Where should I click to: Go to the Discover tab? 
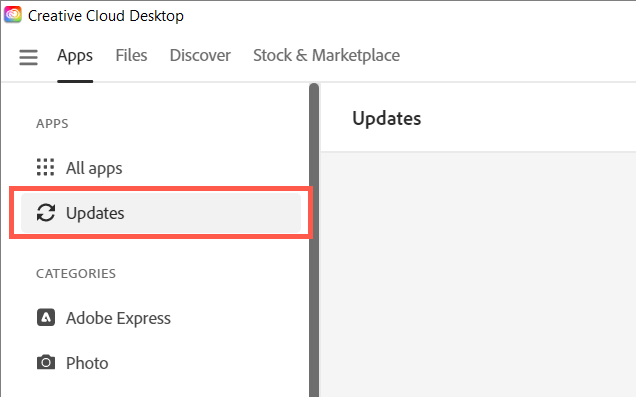pyautogui.click(x=200, y=55)
